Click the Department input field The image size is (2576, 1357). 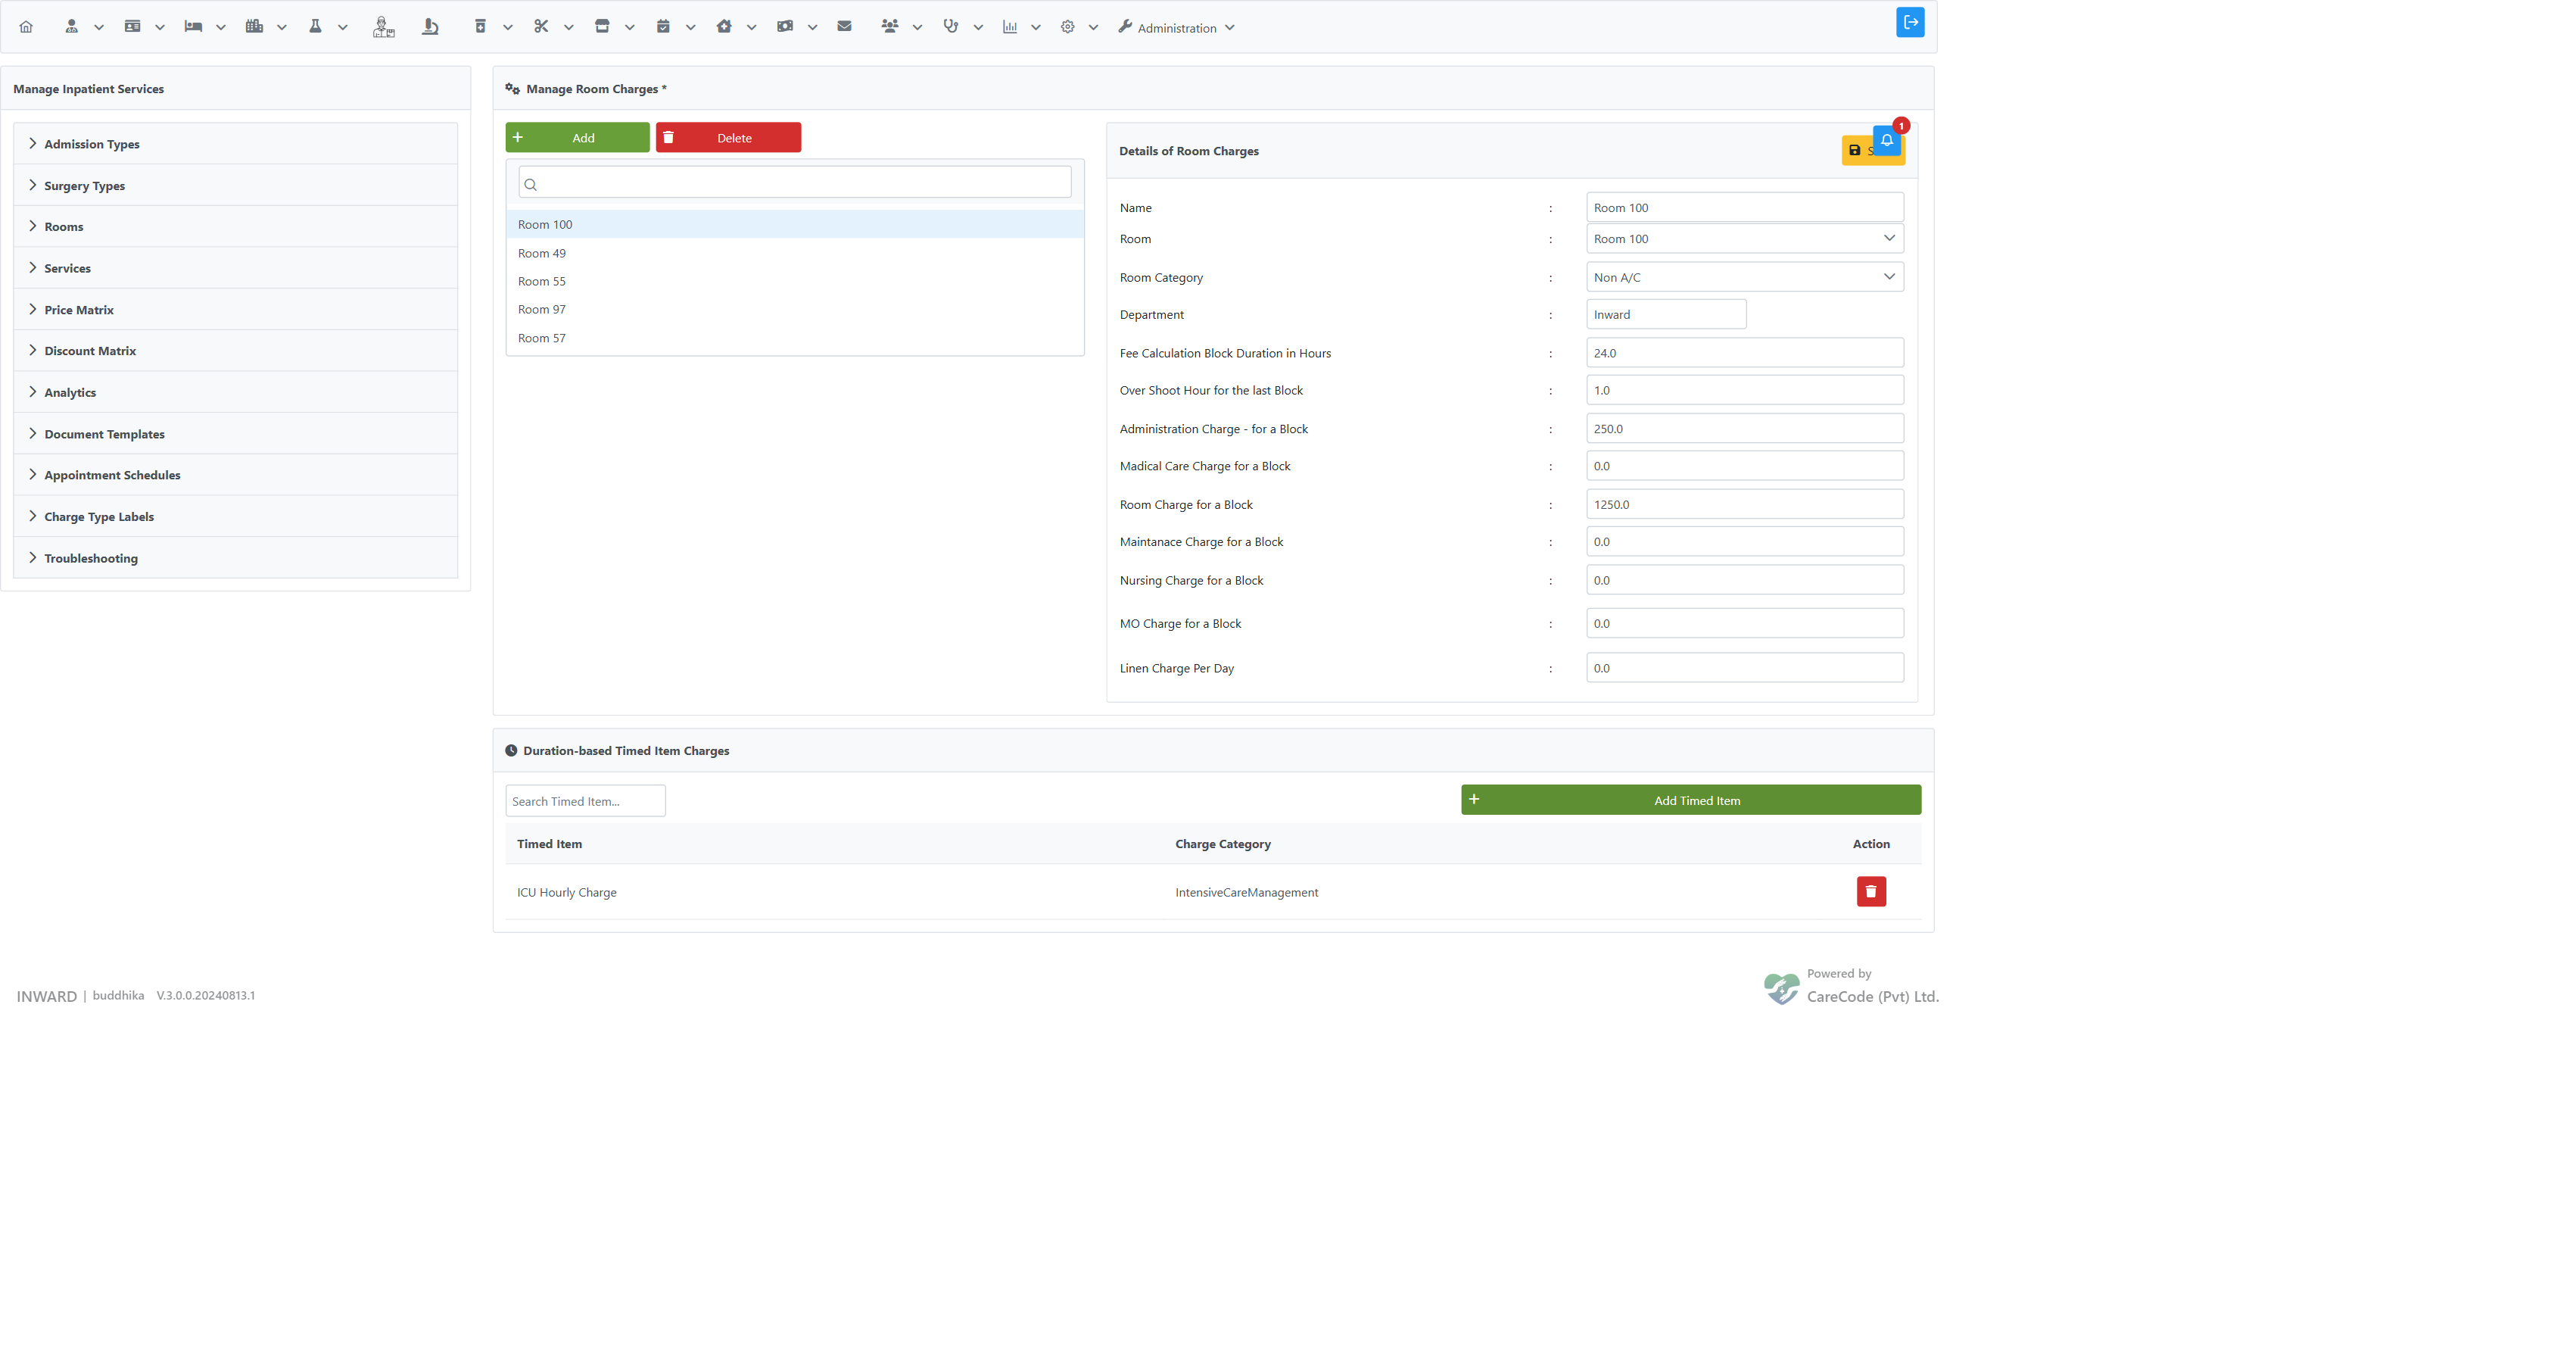pyautogui.click(x=1666, y=314)
